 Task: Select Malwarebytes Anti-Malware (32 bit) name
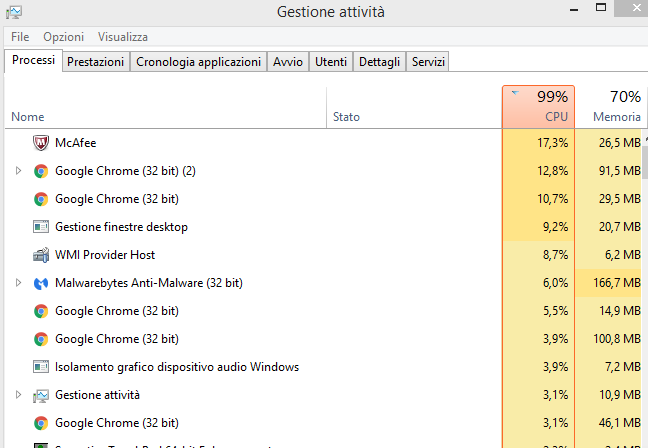coord(149,283)
